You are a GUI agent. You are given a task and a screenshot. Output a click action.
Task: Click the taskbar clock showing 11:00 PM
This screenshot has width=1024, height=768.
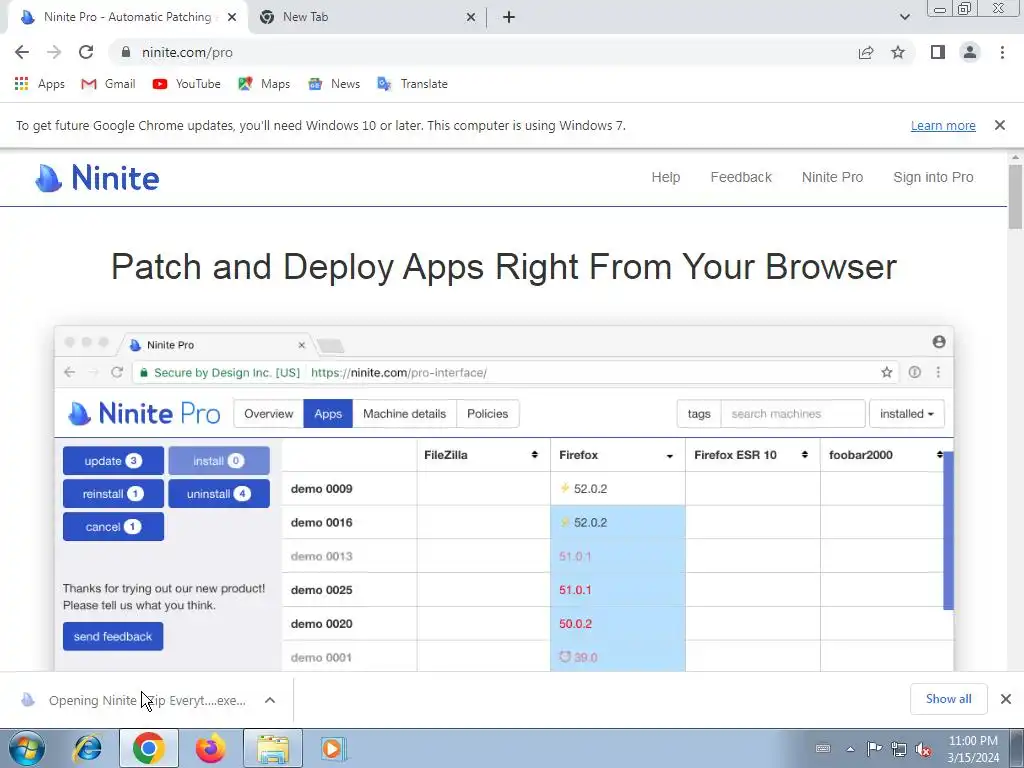click(973, 748)
